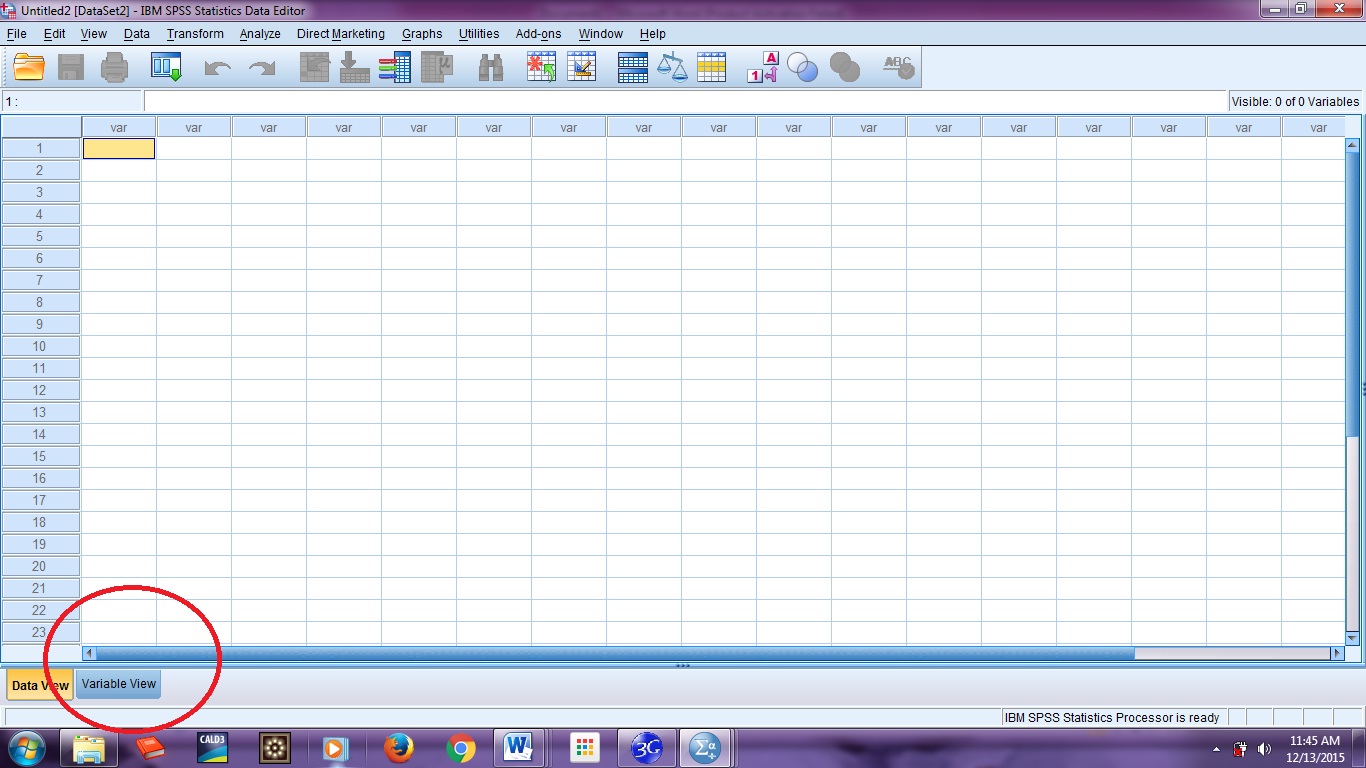
Task: Click the Print icon in the toolbar
Action: point(115,67)
